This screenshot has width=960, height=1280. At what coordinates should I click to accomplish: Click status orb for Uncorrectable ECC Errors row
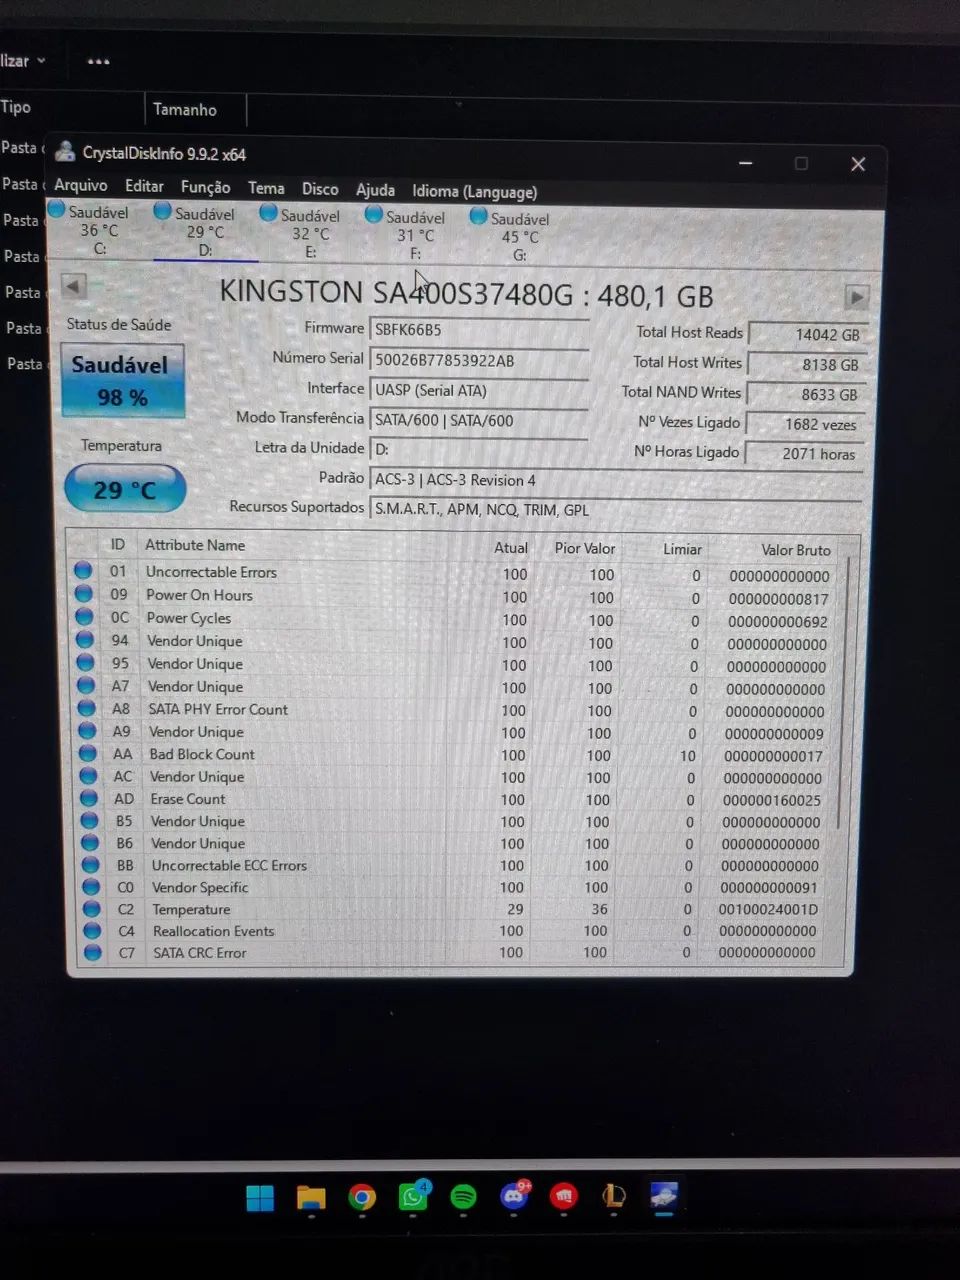tap(91, 865)
